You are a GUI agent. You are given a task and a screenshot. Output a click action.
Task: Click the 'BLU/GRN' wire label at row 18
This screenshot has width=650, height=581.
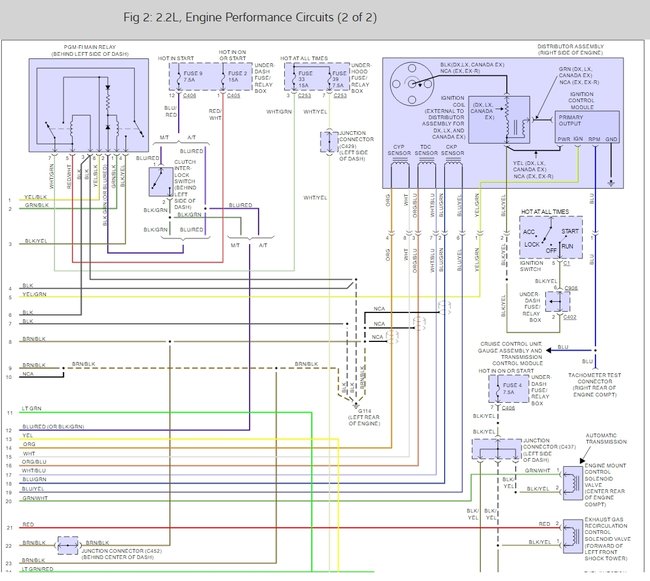[x=34, y=479]
